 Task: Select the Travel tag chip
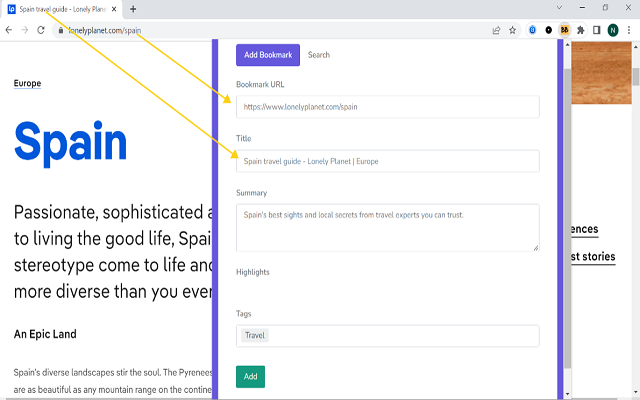[x=255, y=336]
